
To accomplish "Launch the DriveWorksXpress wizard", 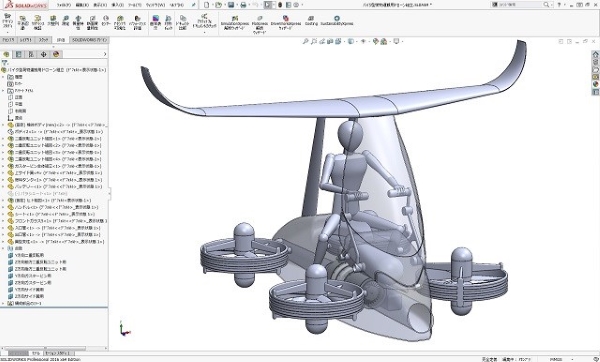I will click(285, 23).
